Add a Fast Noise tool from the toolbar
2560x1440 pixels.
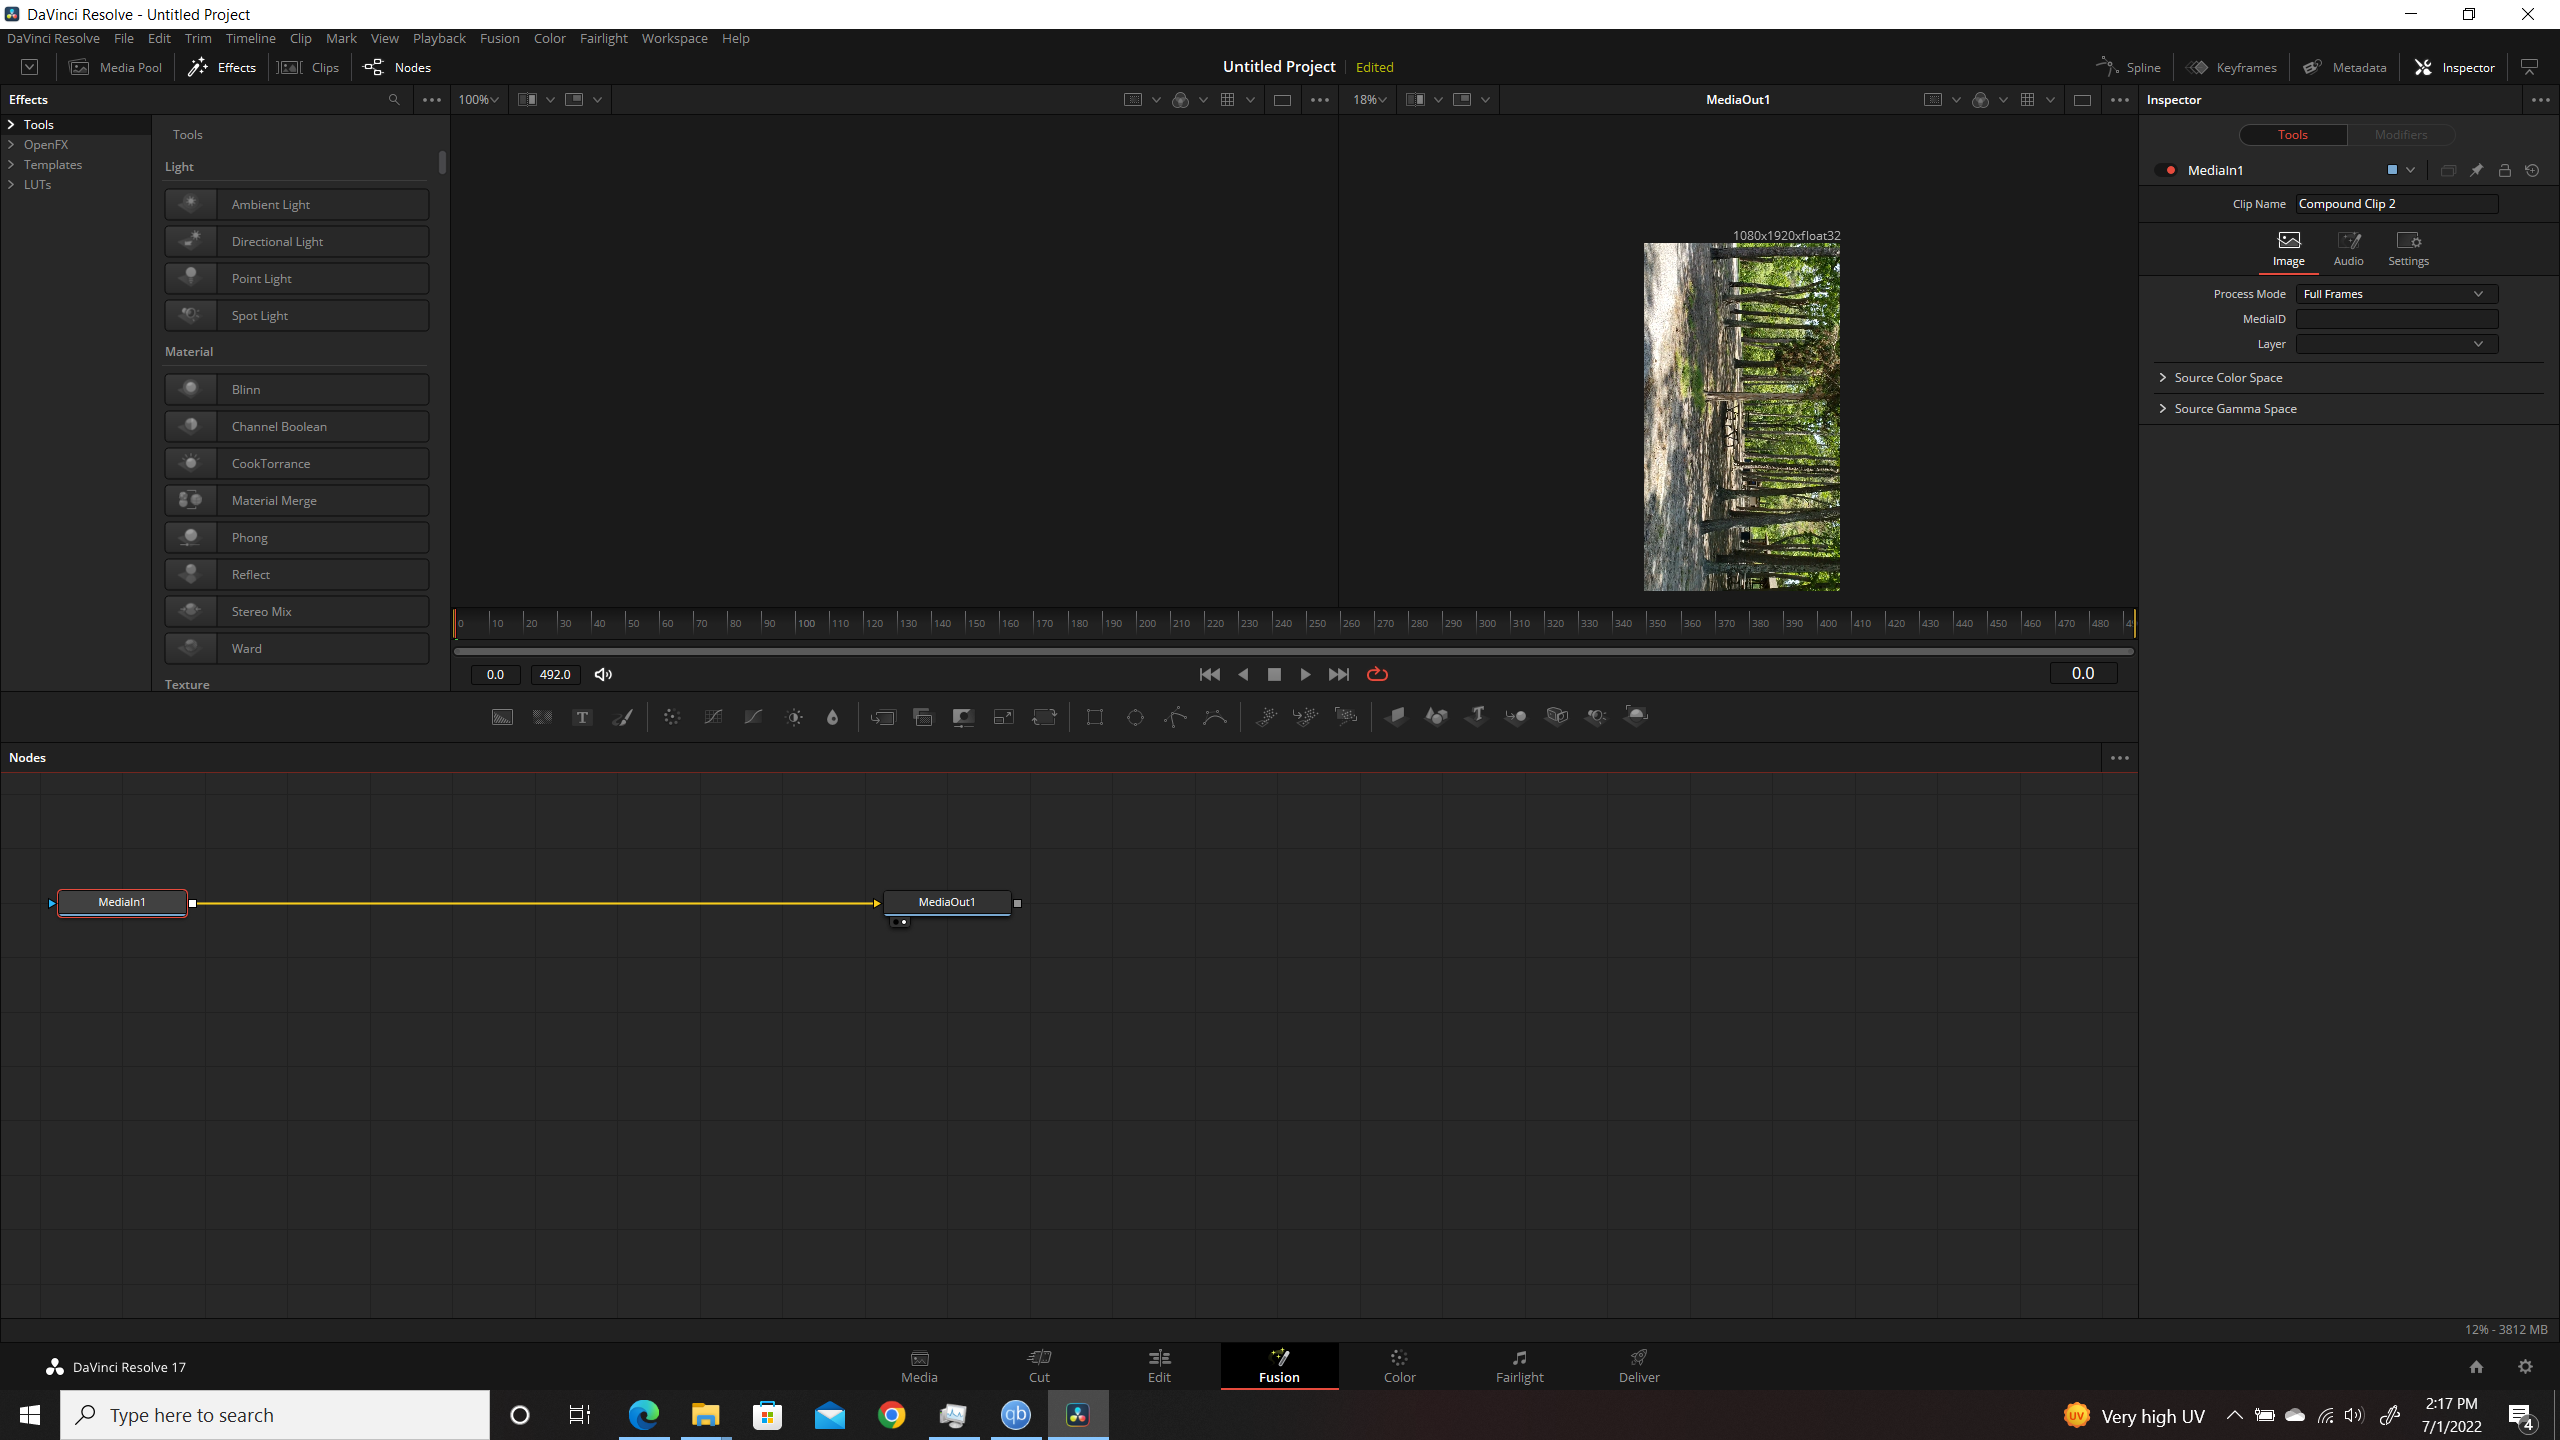[542, 717]
